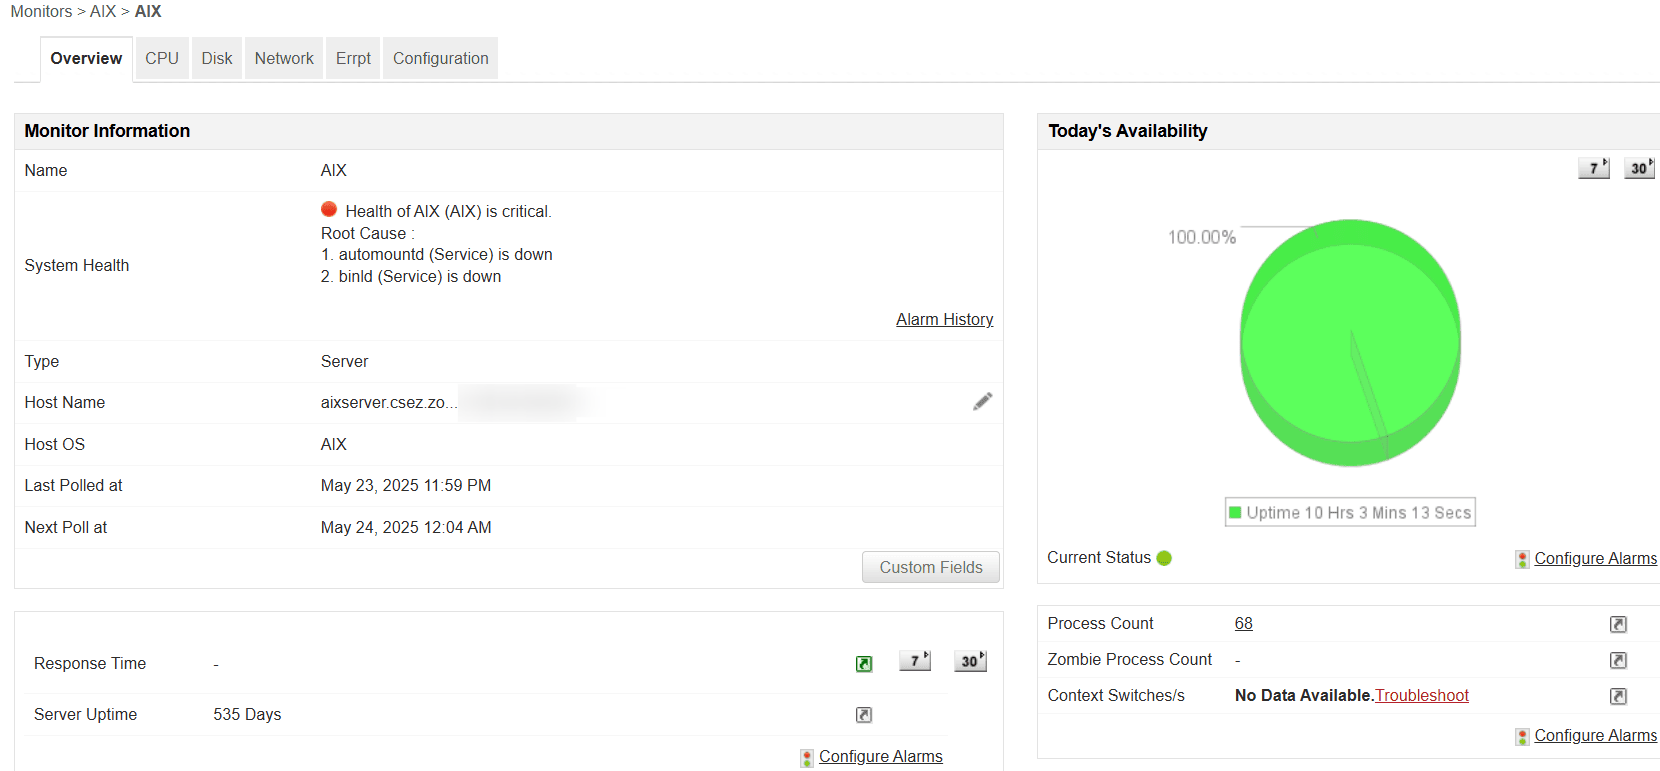Open the 7-day availability view dropdown
This screenshot has width=1660, height=771.
1593,167
